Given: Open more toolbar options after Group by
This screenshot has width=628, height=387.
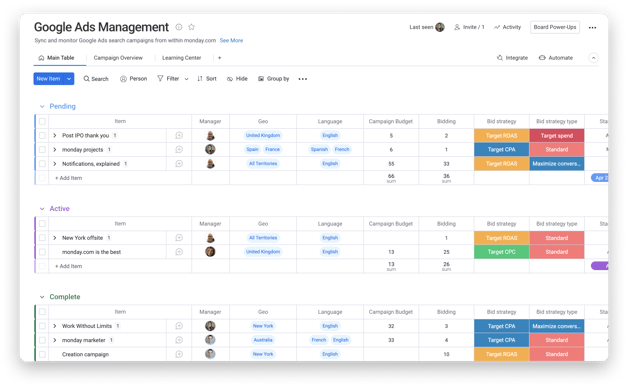Looking at the screenshot, I should [303, 79].
